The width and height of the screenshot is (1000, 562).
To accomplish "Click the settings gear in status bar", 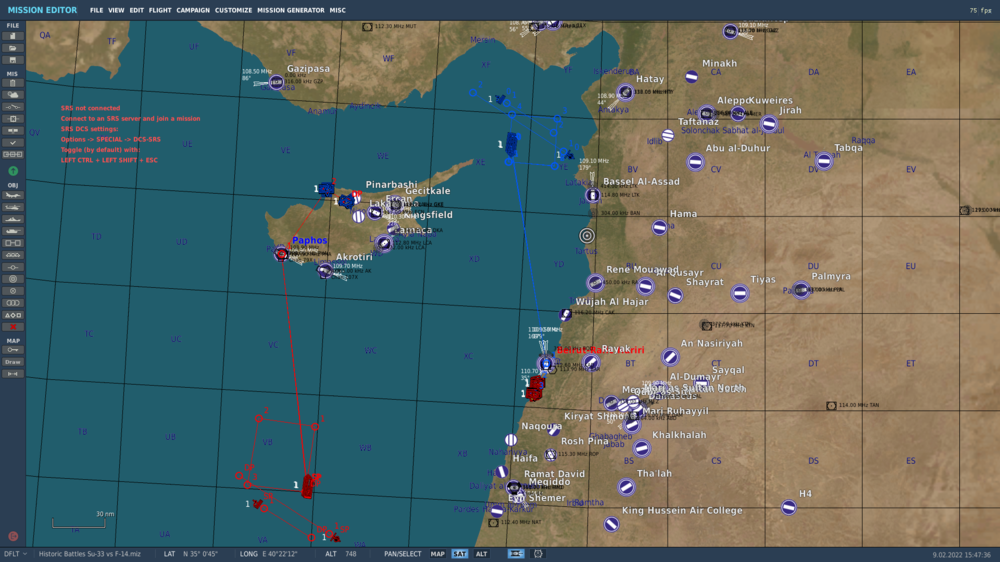I will click(x=538, y=554).
